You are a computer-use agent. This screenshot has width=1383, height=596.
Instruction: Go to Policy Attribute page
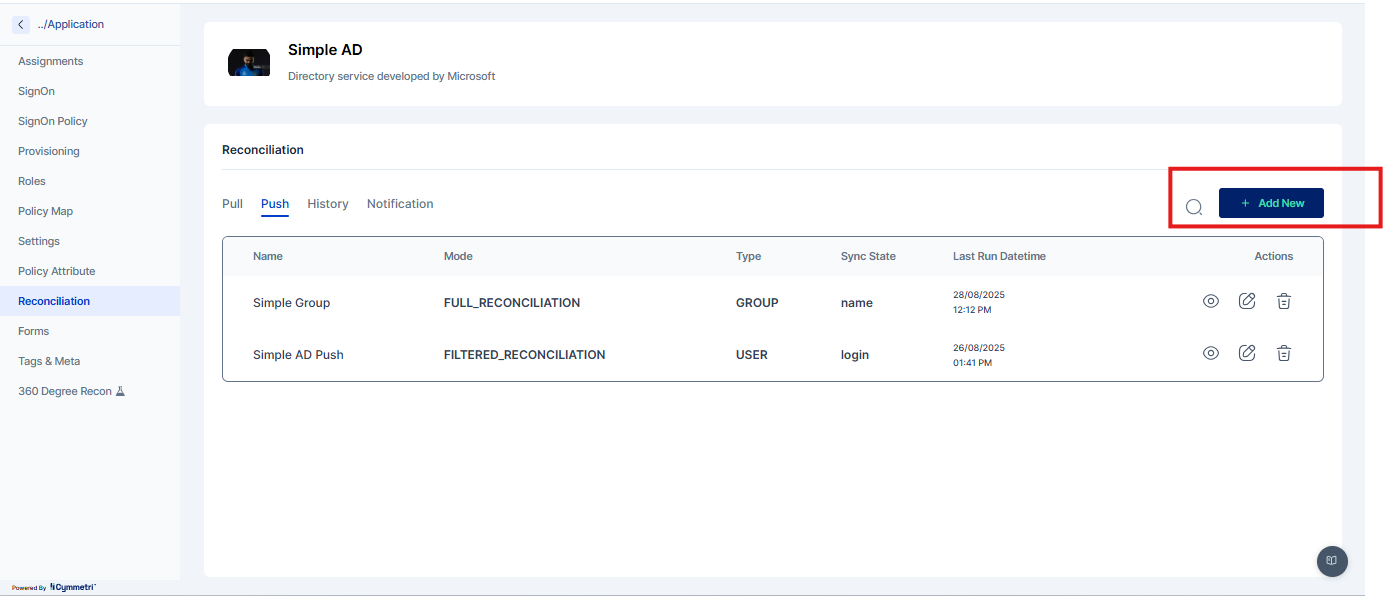point(57,271)
